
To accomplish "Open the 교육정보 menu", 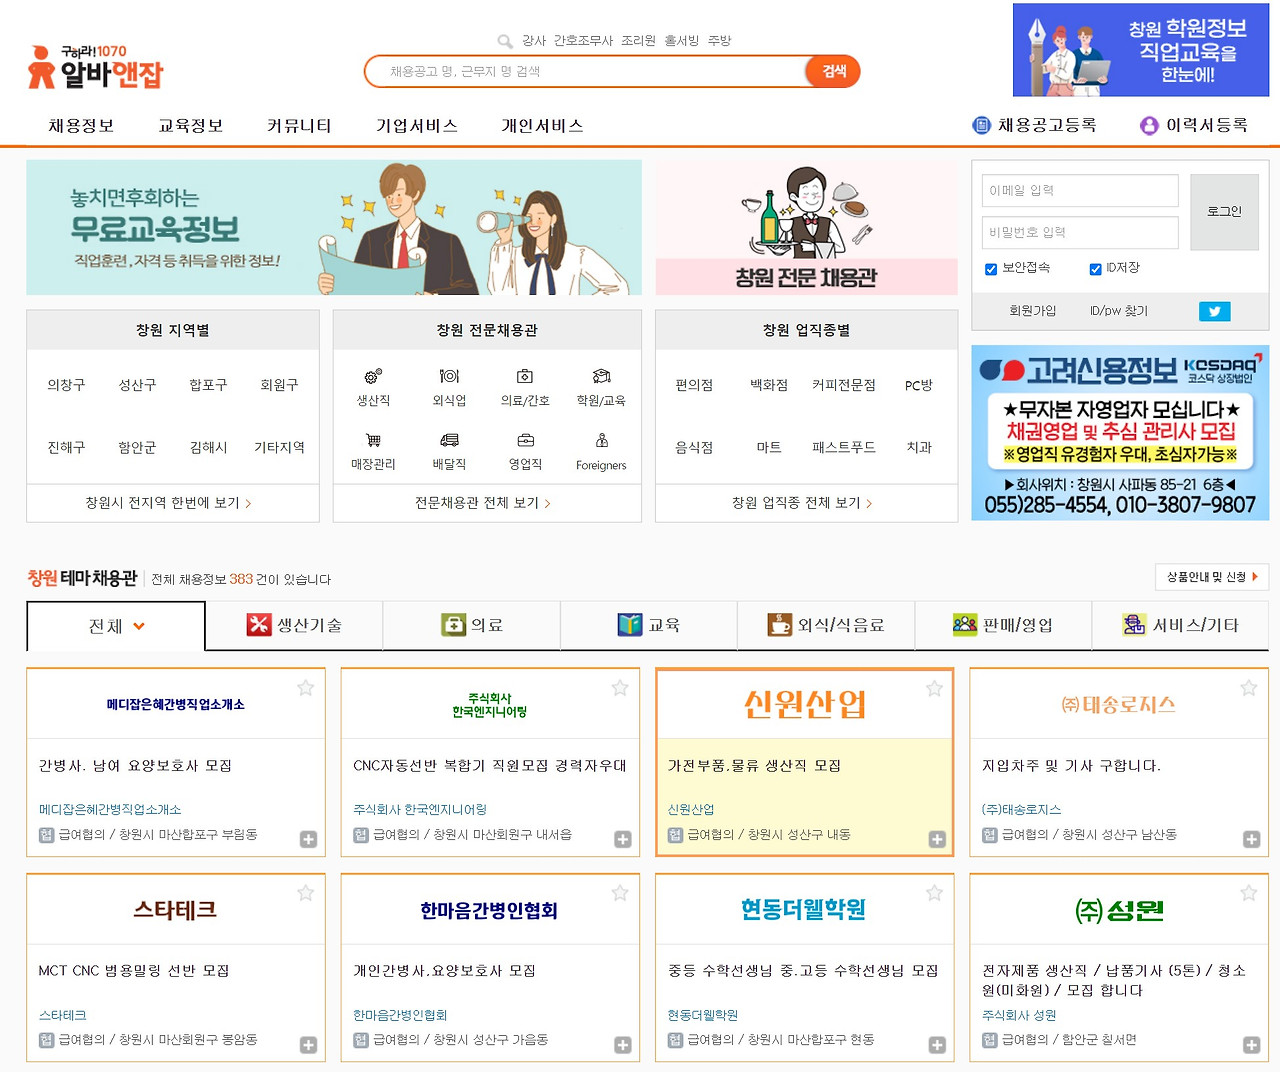I will [191, 126].
